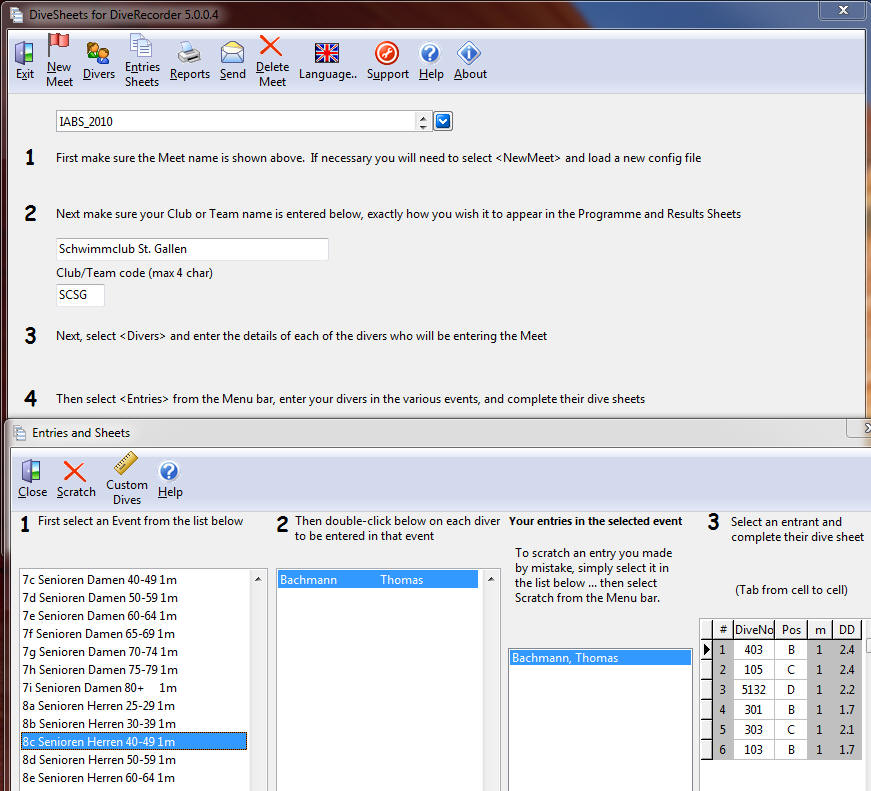The image size is (871, 791).
Task: Select event 7f Senioren Damen 65-69 1m
Action: (134, 634)
